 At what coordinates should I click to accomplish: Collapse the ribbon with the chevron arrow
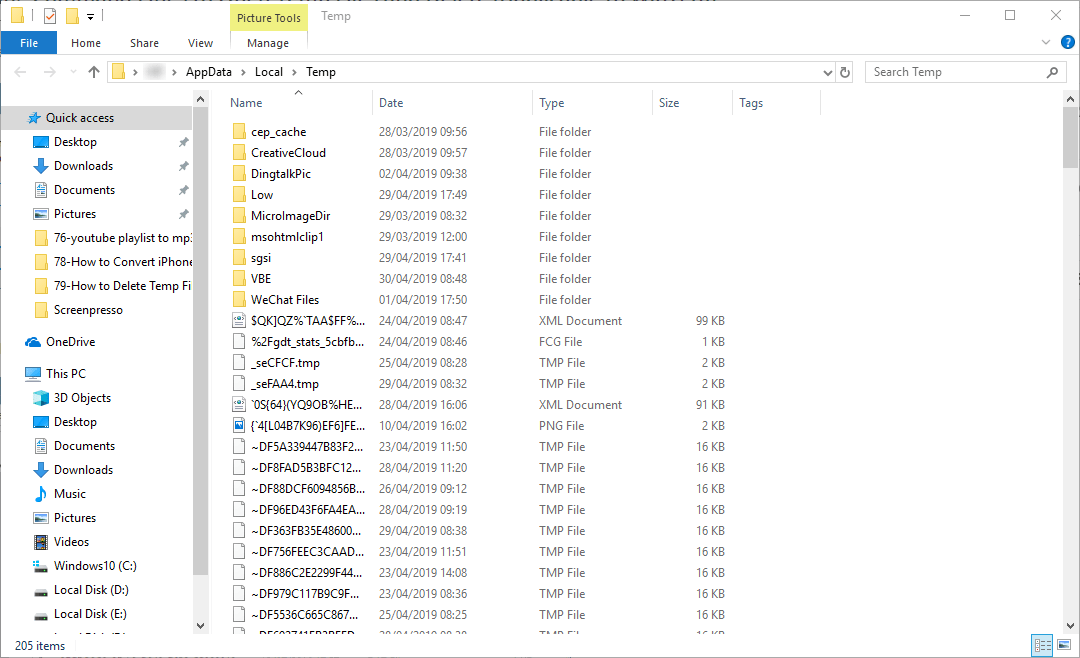[x=1046, y=42]
